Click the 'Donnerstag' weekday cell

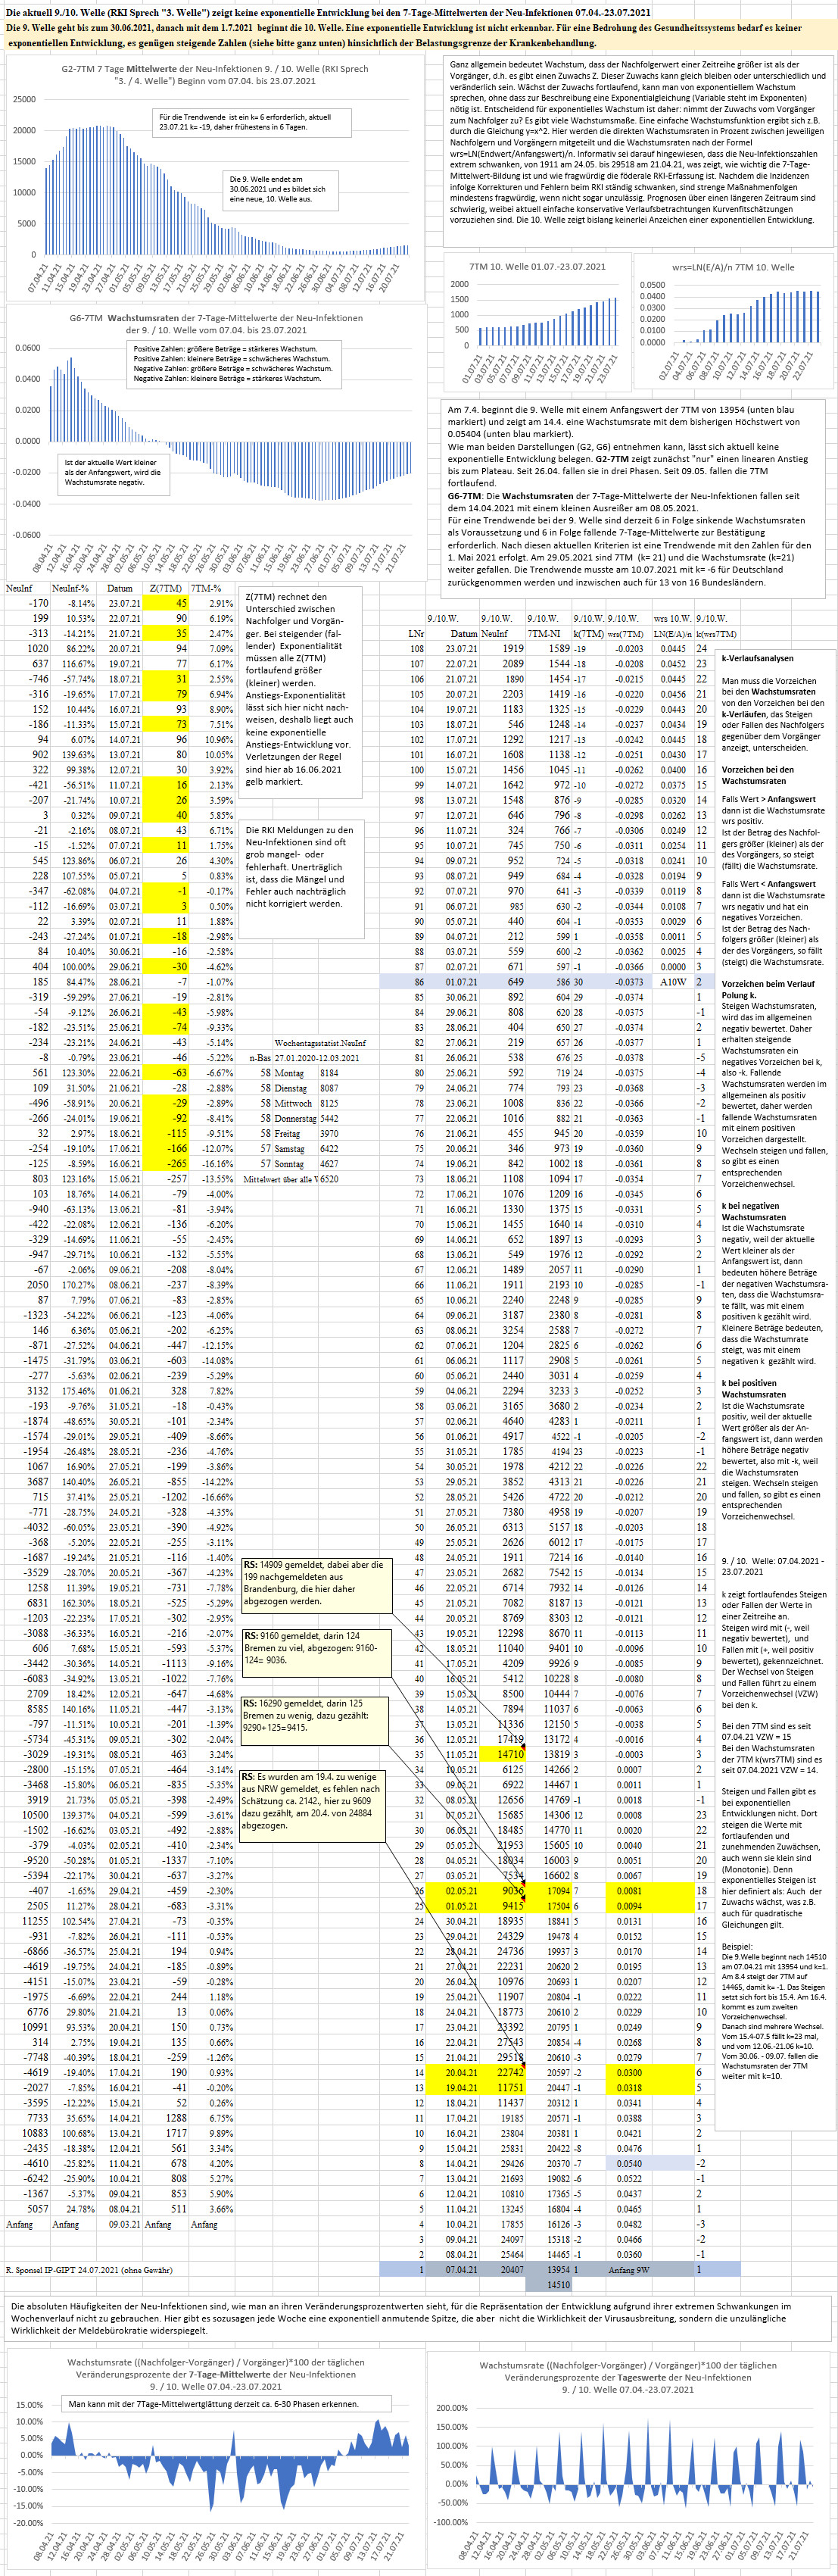point(295,1118)
